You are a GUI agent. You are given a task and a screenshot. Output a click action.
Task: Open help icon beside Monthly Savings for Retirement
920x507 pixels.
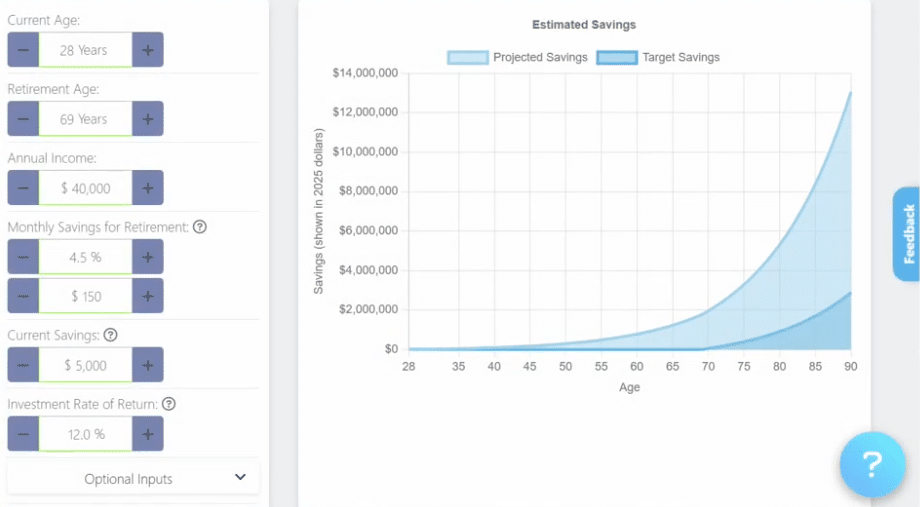point(199,227)
